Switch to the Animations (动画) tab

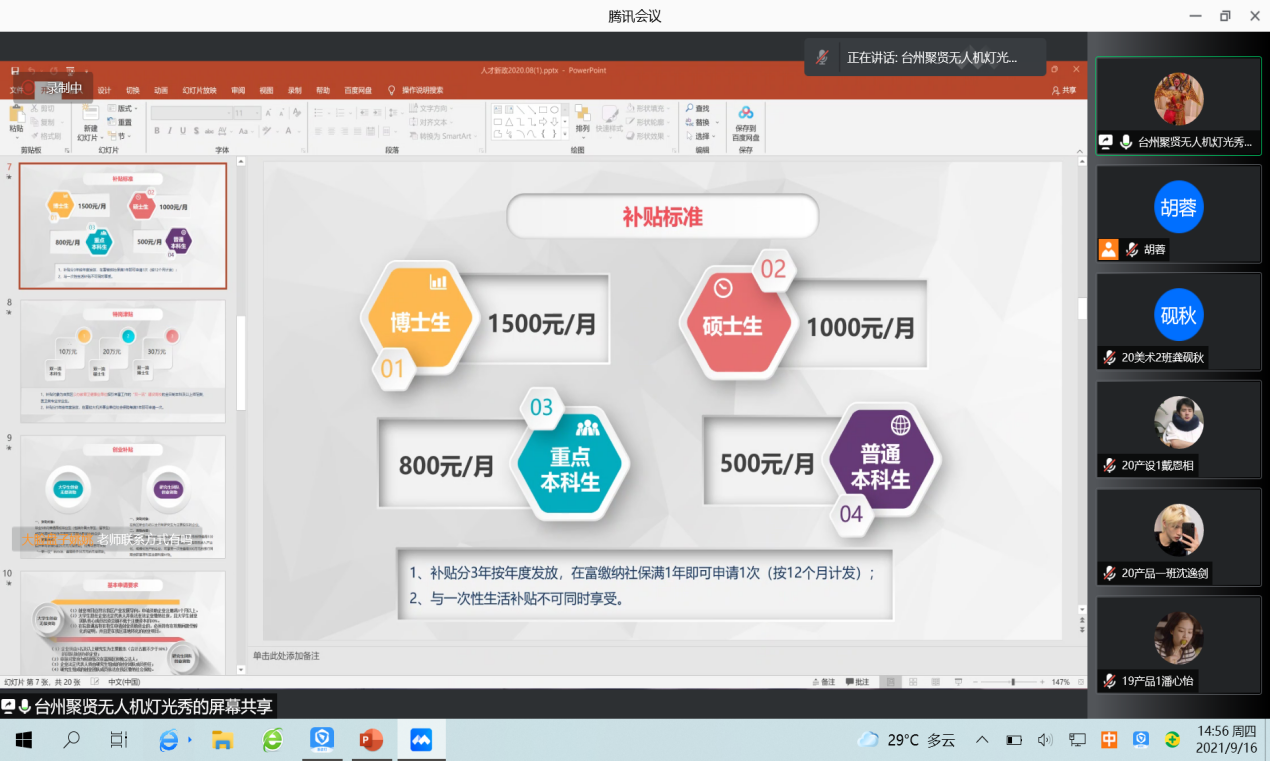click(x=160, y=90)
